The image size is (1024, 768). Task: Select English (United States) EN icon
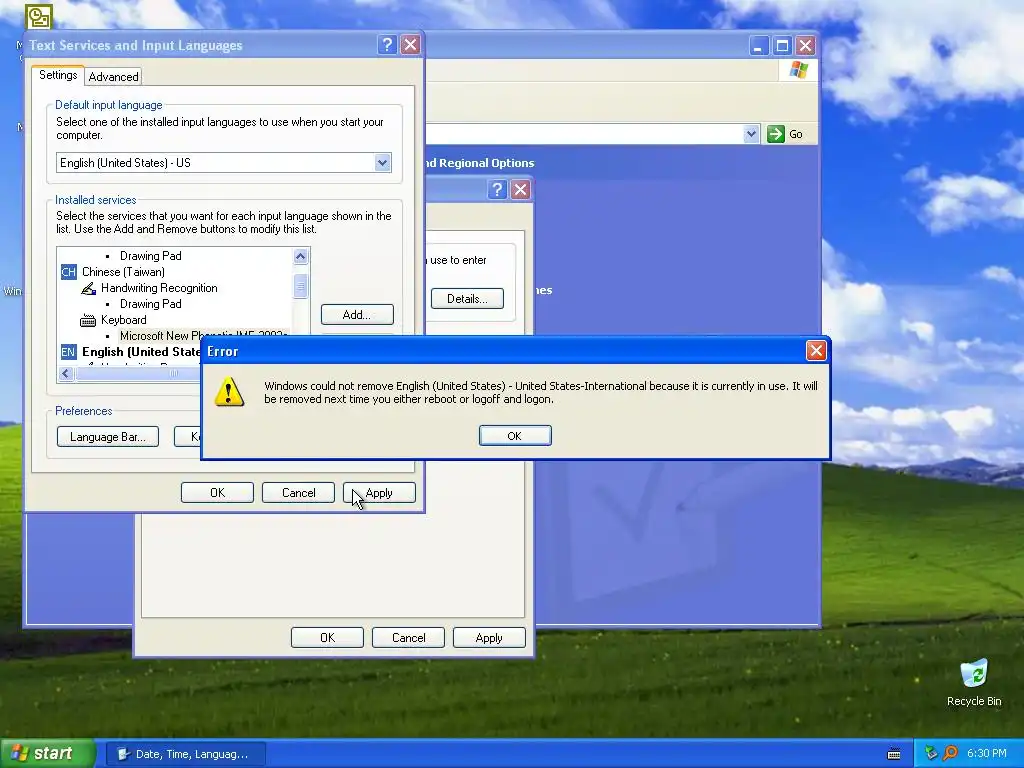point(69,352)
